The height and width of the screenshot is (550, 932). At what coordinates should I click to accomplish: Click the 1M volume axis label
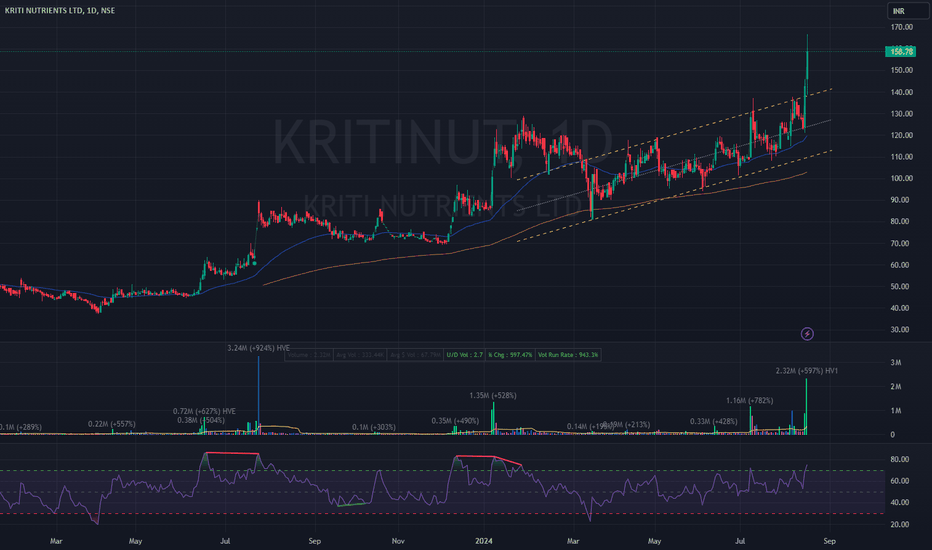pyautogui.click(x=896, y=411)
